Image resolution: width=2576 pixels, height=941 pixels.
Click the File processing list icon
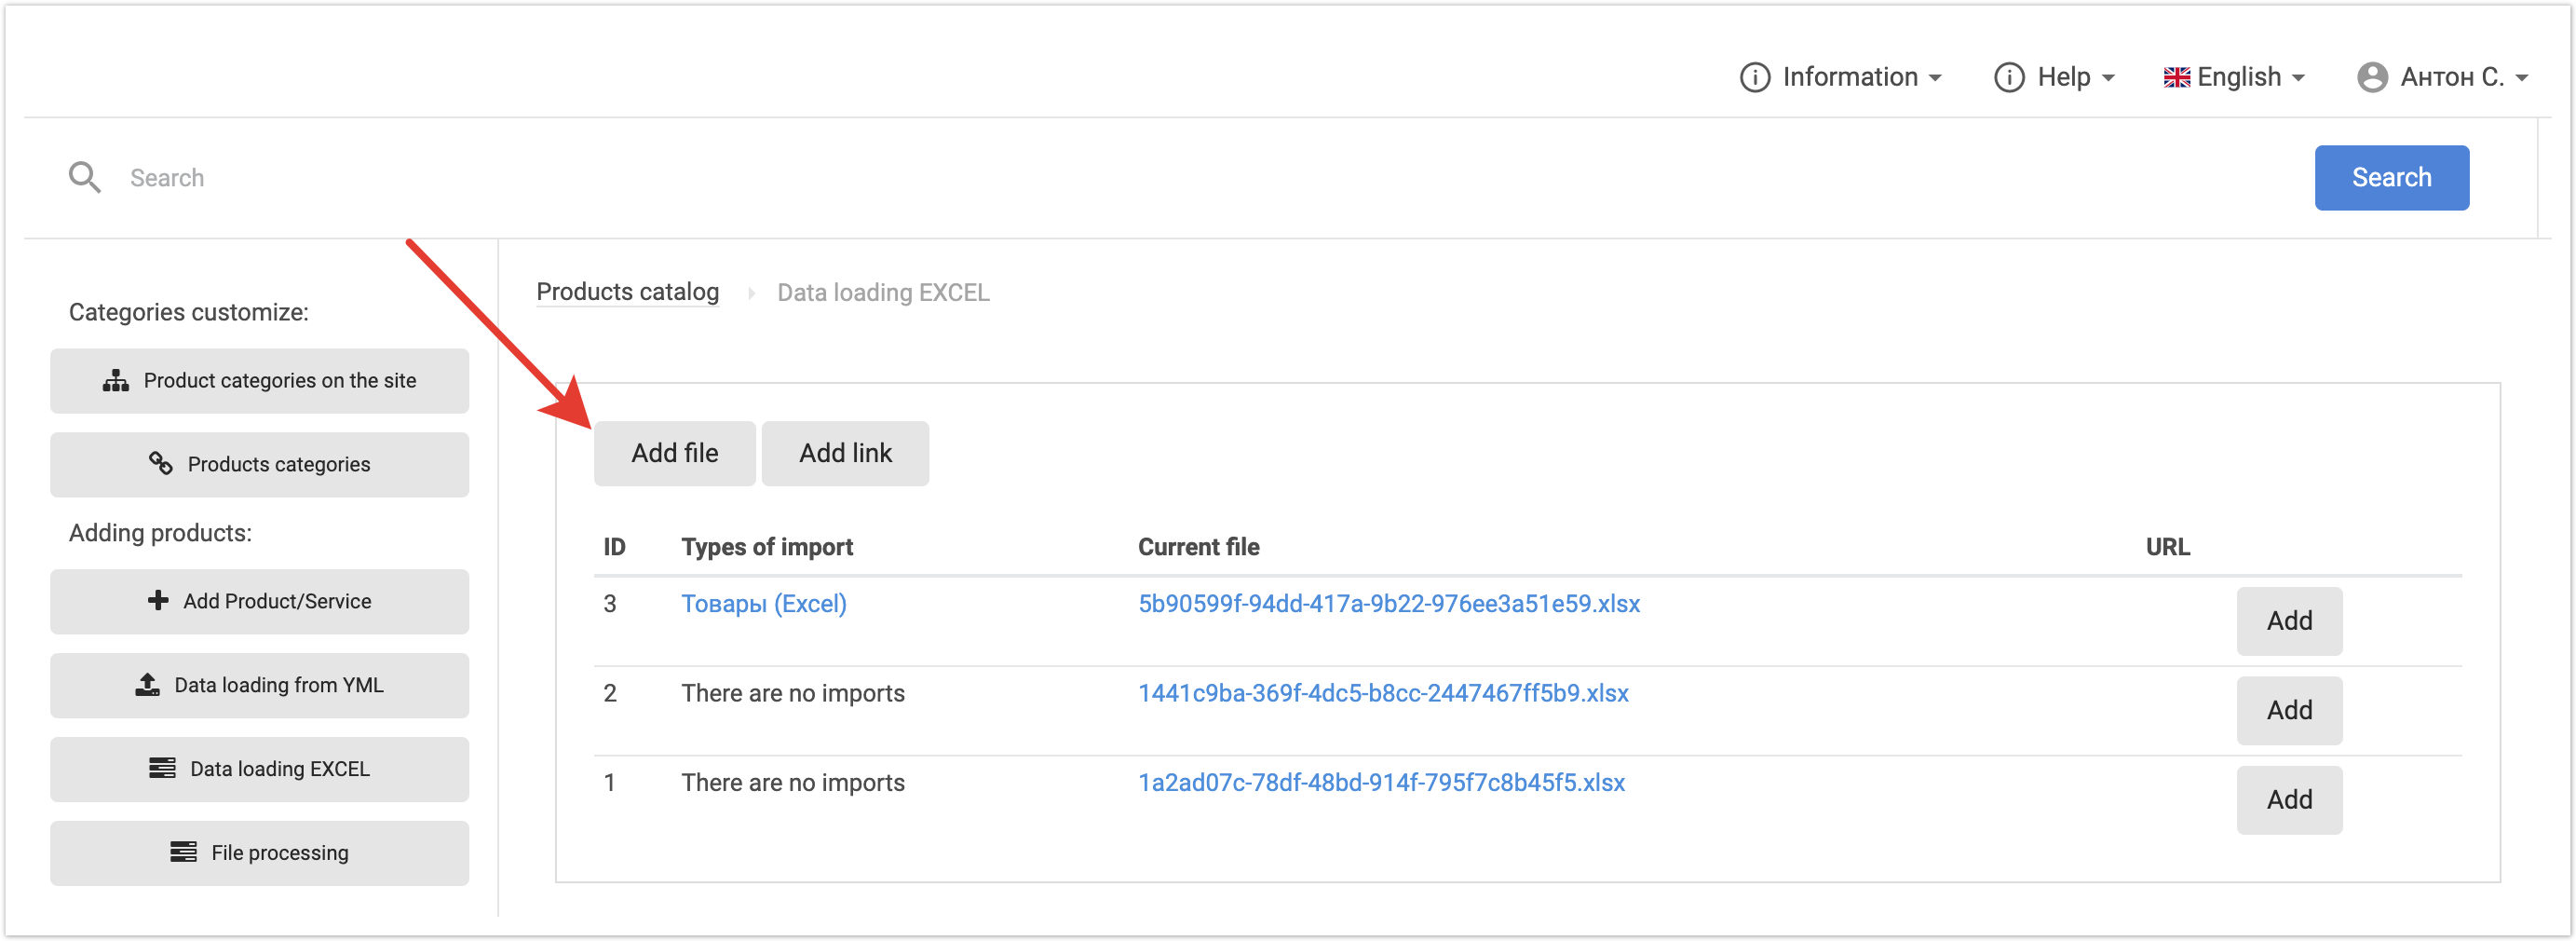(183, 852)
